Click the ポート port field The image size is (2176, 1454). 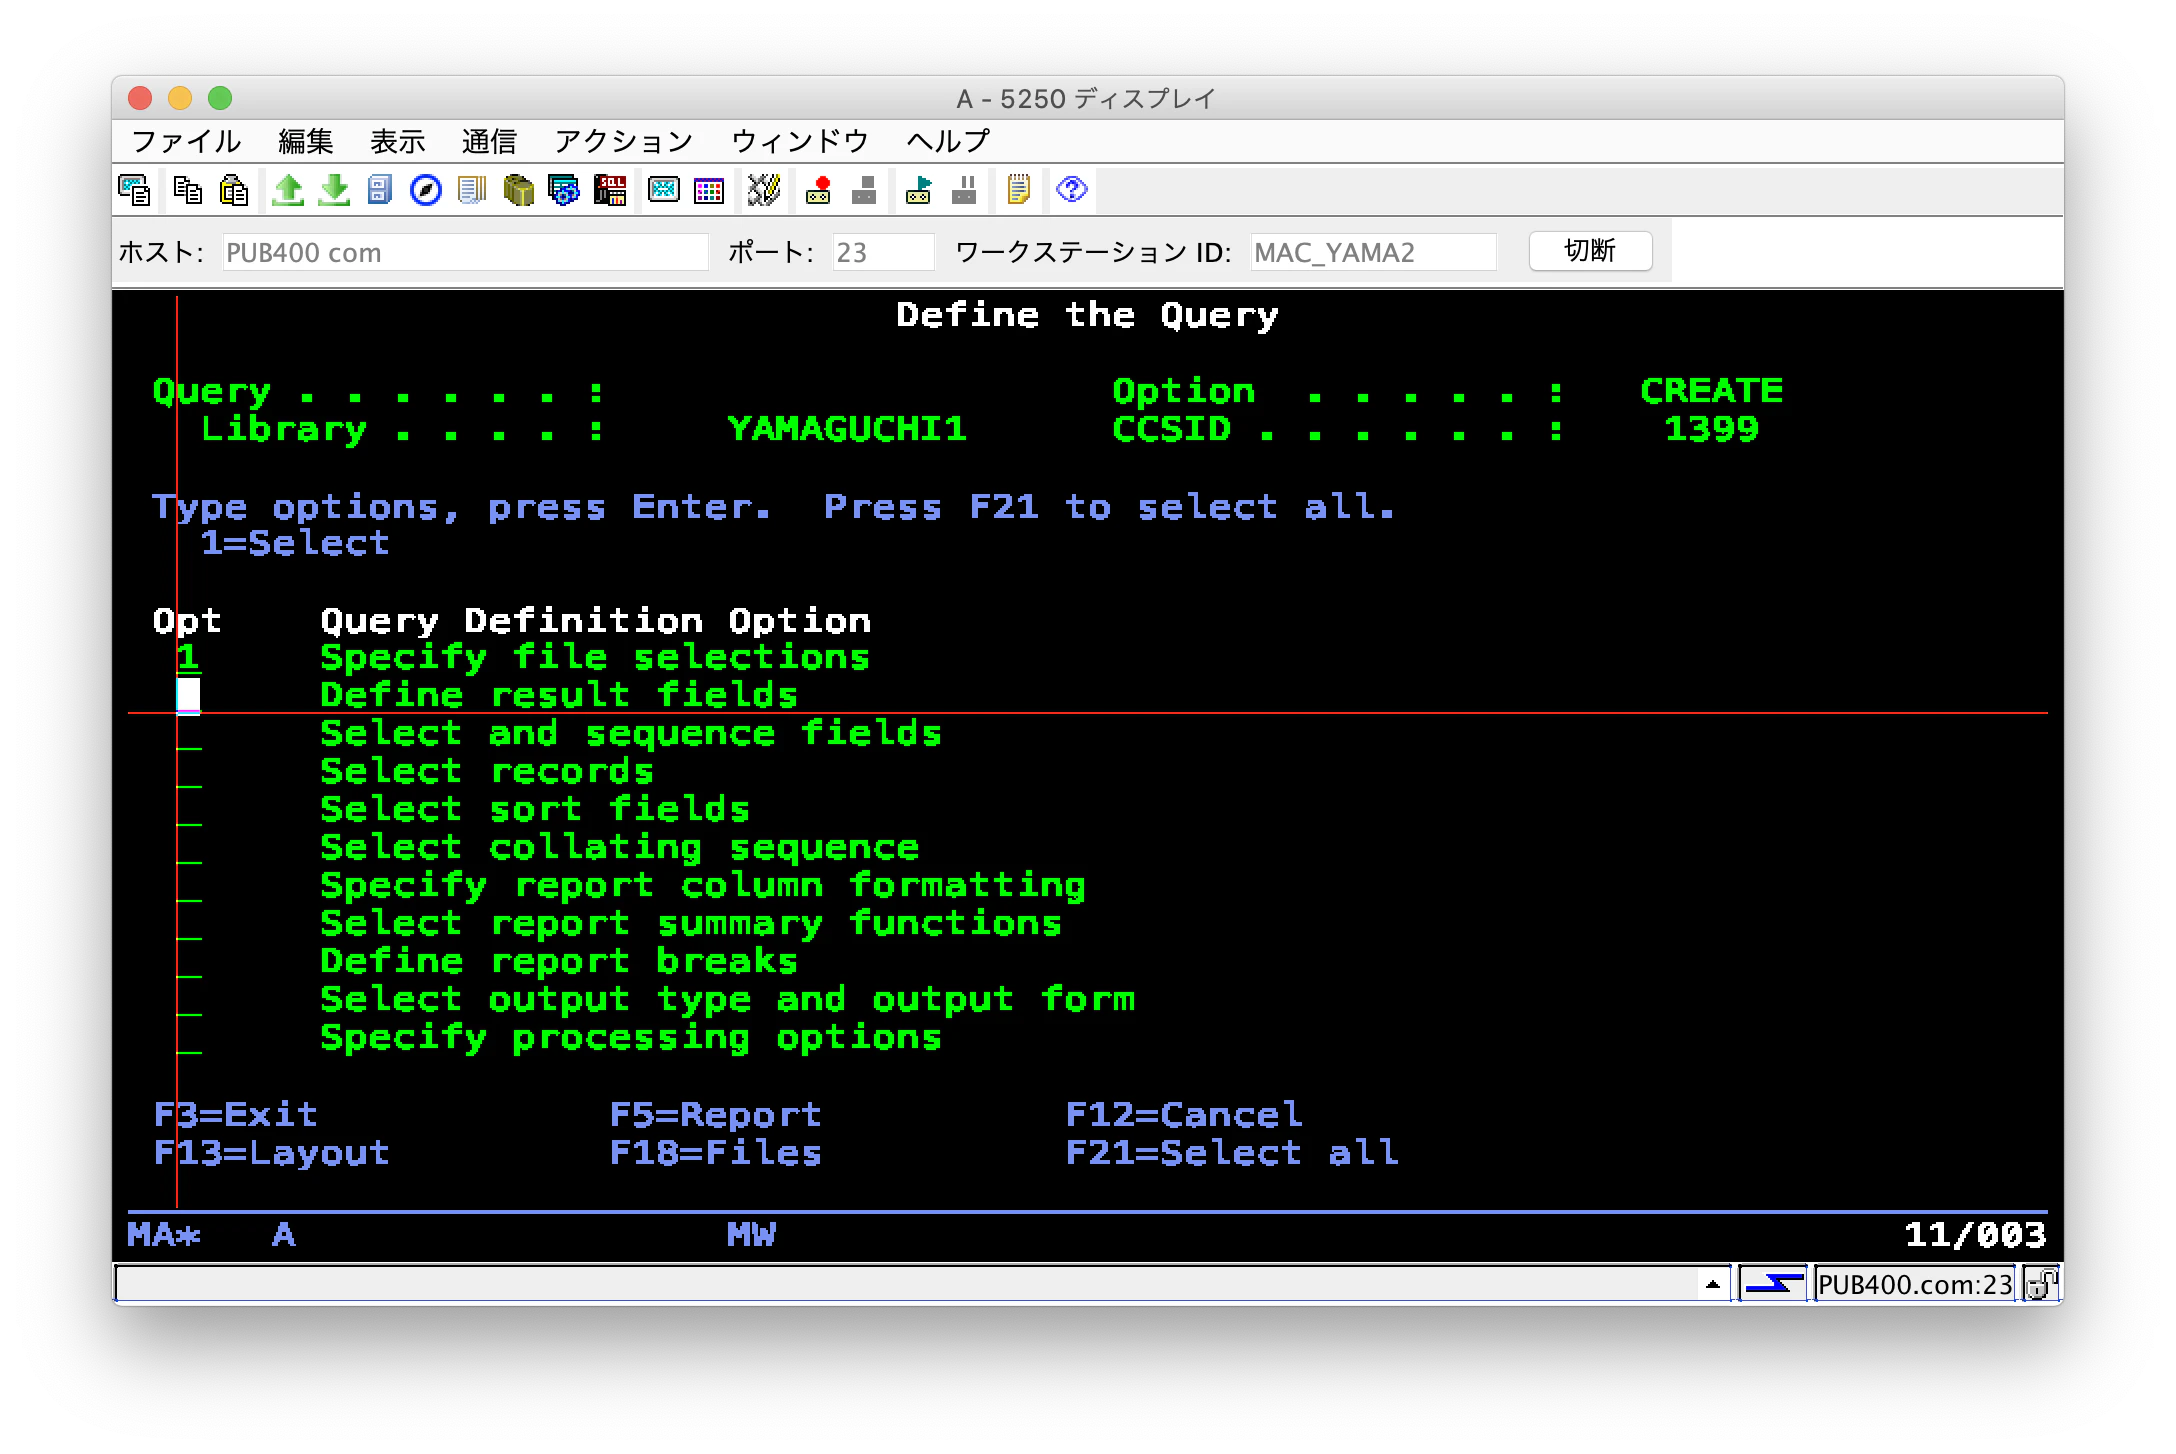point(883,252)
